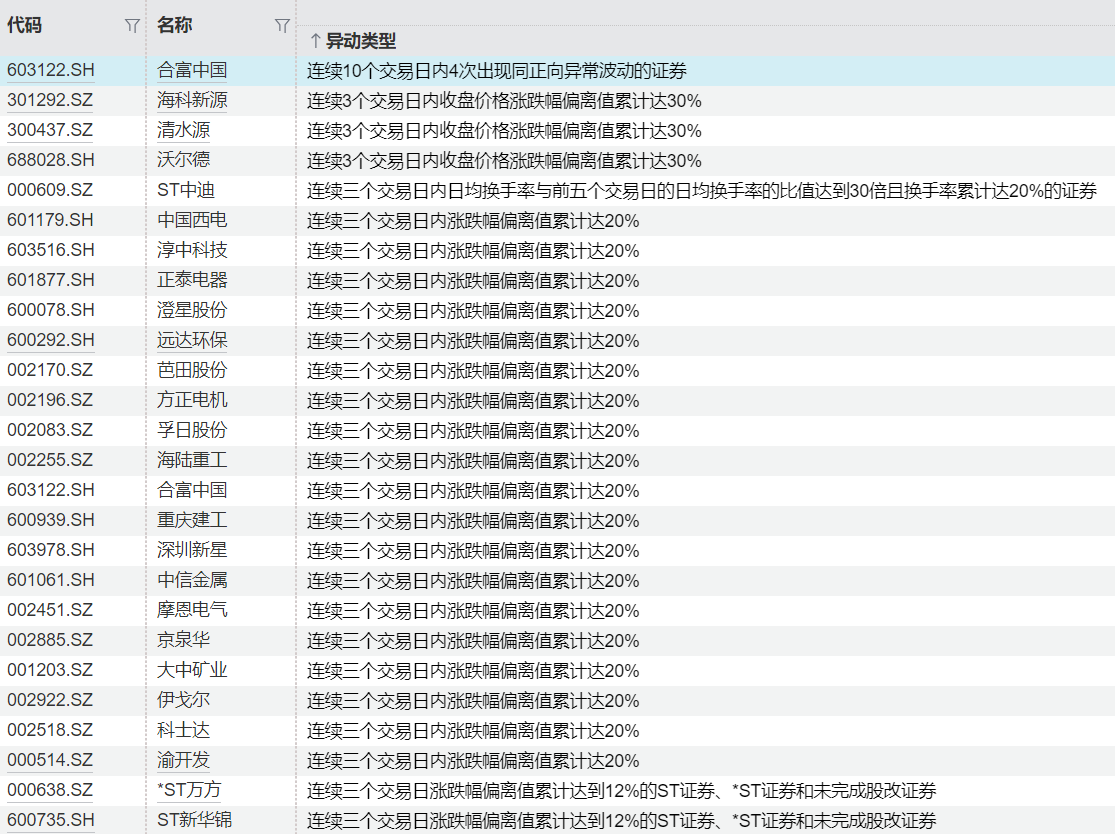Click stock name 中信金属
This screenshot has width=1115, height=834.
click(x=192, y=581)
